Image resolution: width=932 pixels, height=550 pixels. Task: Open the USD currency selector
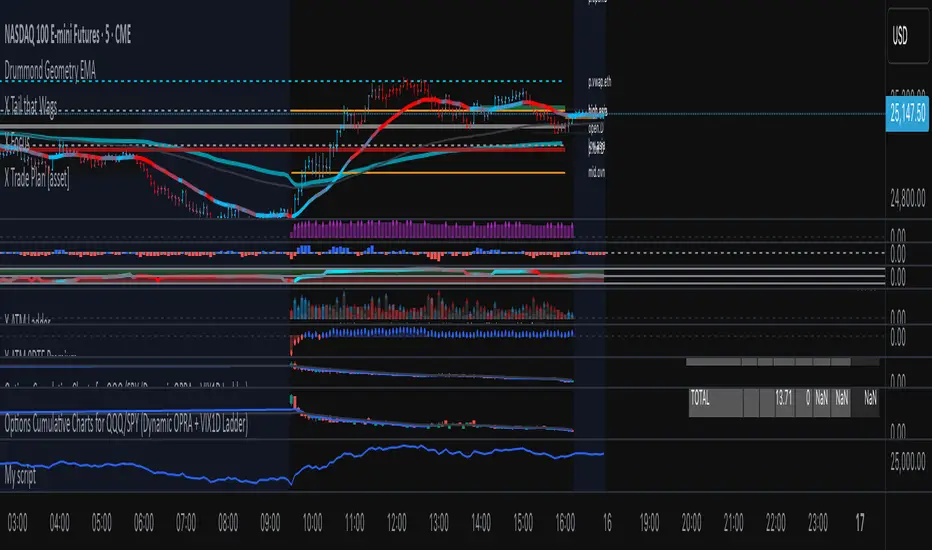[x=907, y=36]
